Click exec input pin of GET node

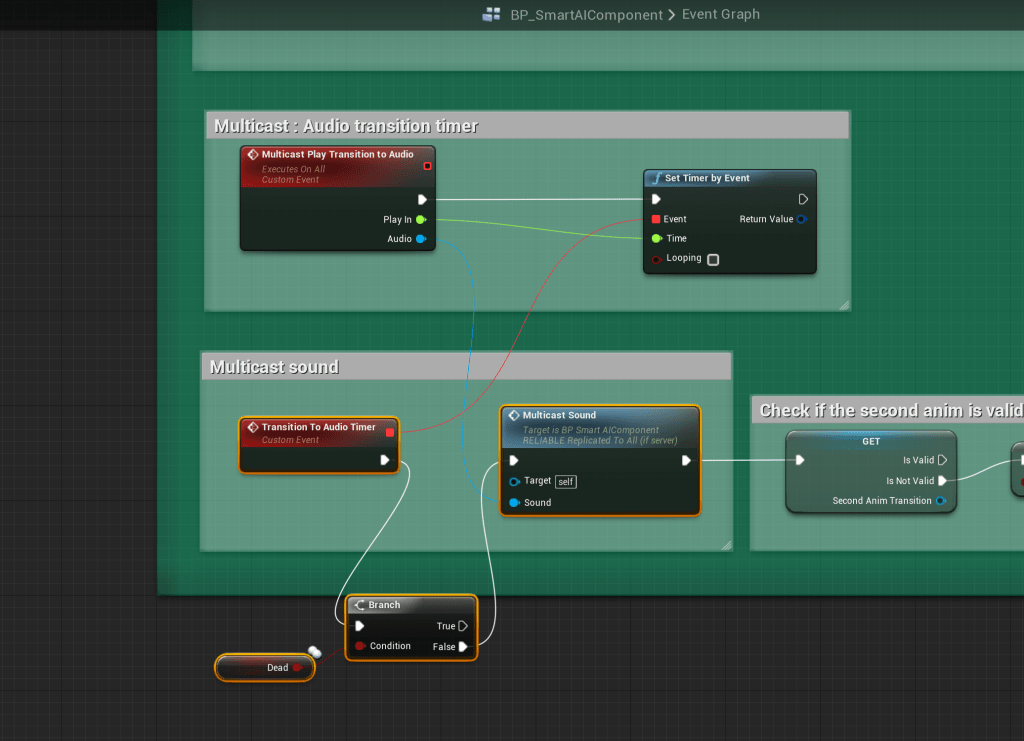(799, 460)
